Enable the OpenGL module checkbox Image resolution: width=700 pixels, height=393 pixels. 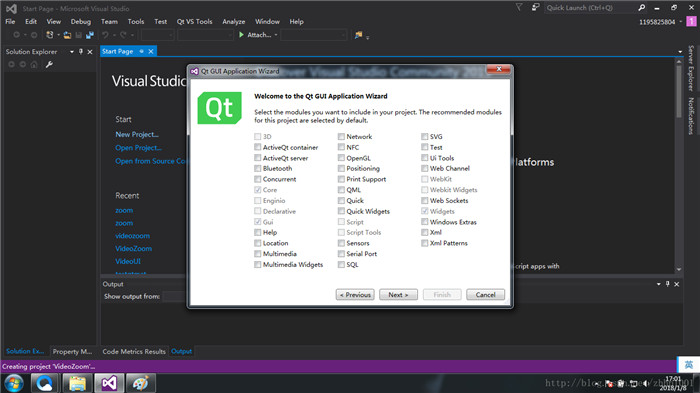(341, 158)
